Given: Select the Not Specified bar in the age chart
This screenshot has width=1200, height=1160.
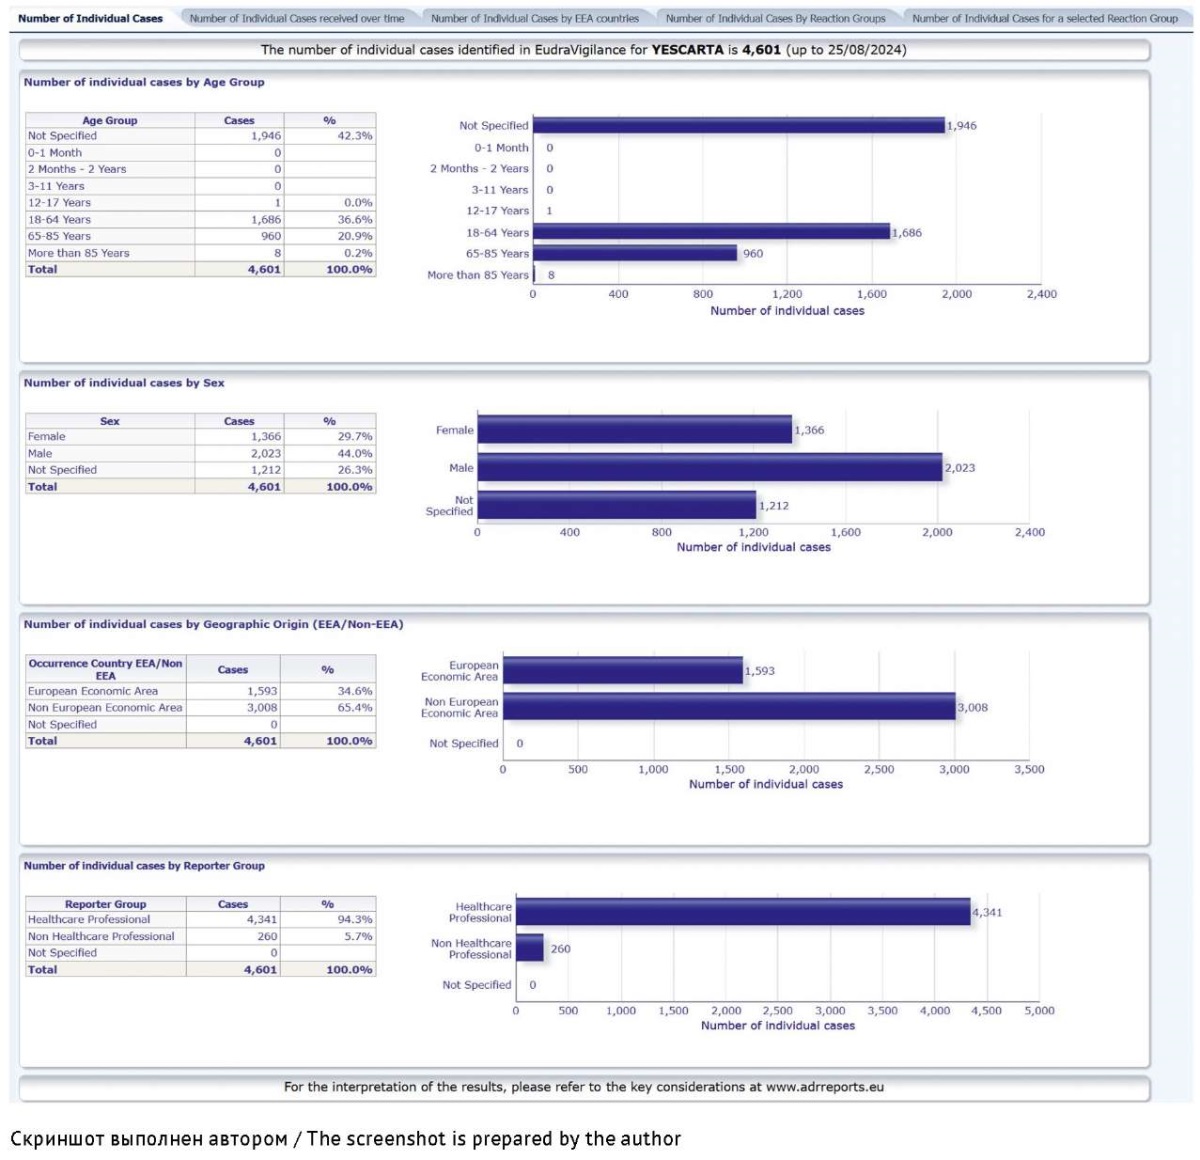Looking at the screenshot, I should coord(739,125).
